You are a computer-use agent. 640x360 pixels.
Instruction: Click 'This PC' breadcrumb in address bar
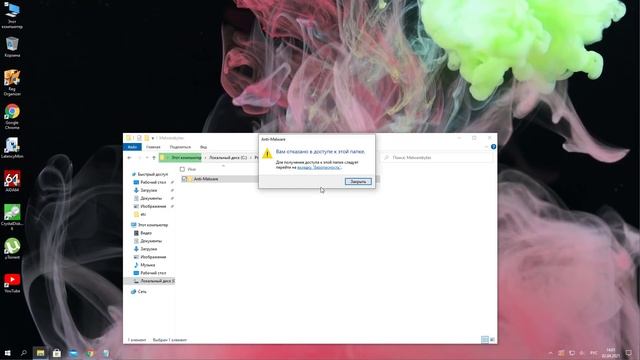[186, 158]
